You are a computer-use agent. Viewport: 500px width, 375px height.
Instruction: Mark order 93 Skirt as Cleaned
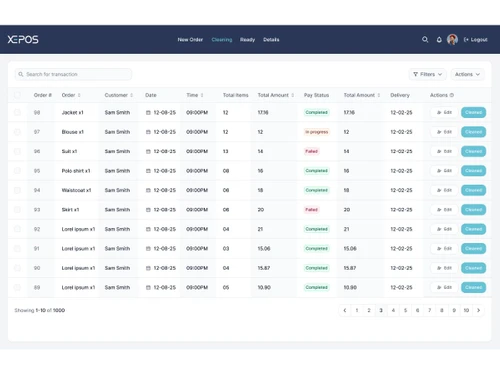(473, 210)
